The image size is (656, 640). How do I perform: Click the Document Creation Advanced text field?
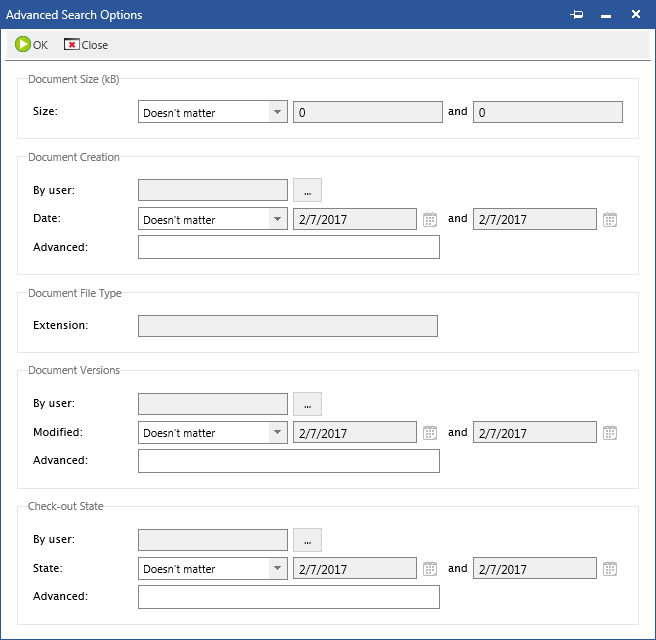(x=288, y=247)
